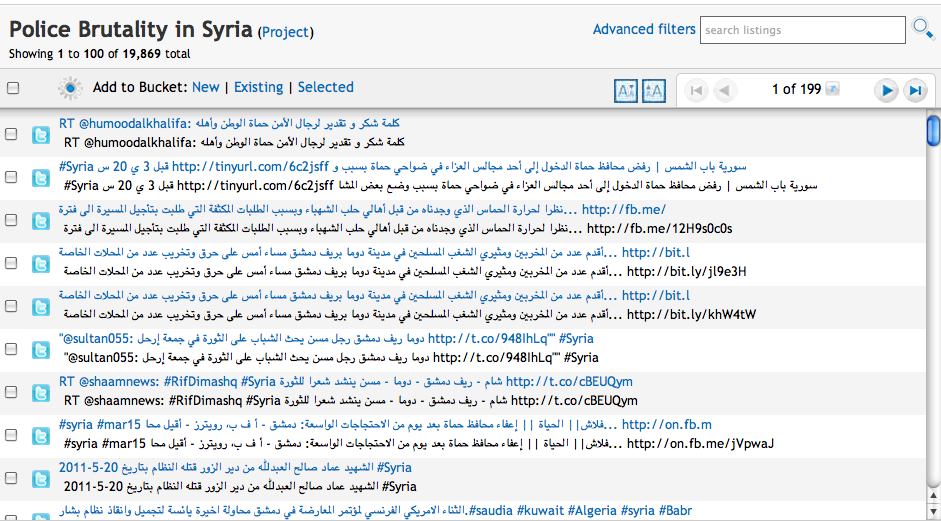
Task: Check the fb.me/12H9s0c0s row checkbox
Action: pyautogui.click(x=11, y=220)
